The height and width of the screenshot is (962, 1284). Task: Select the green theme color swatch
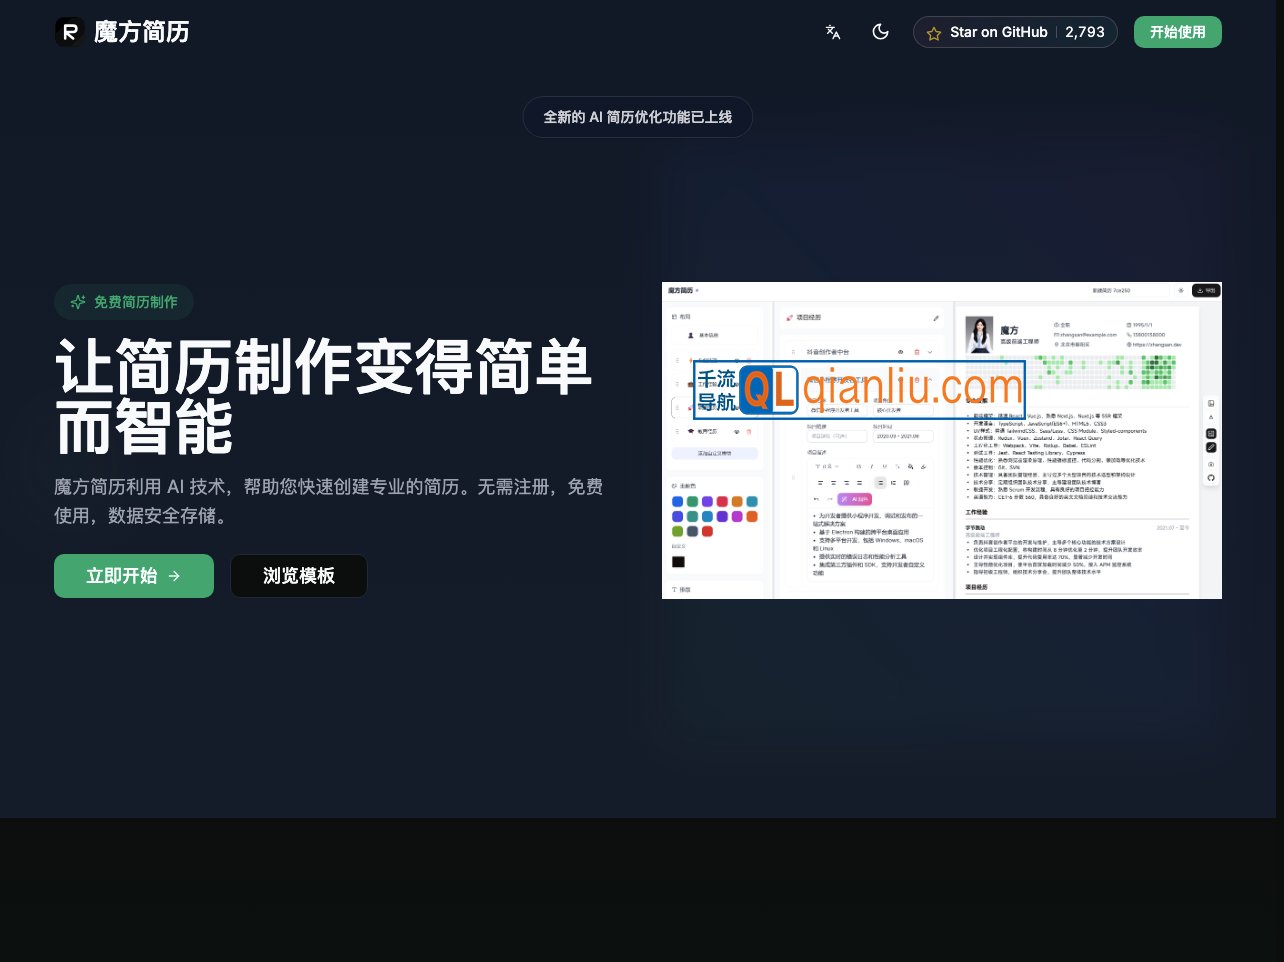(x=692, y=501)
